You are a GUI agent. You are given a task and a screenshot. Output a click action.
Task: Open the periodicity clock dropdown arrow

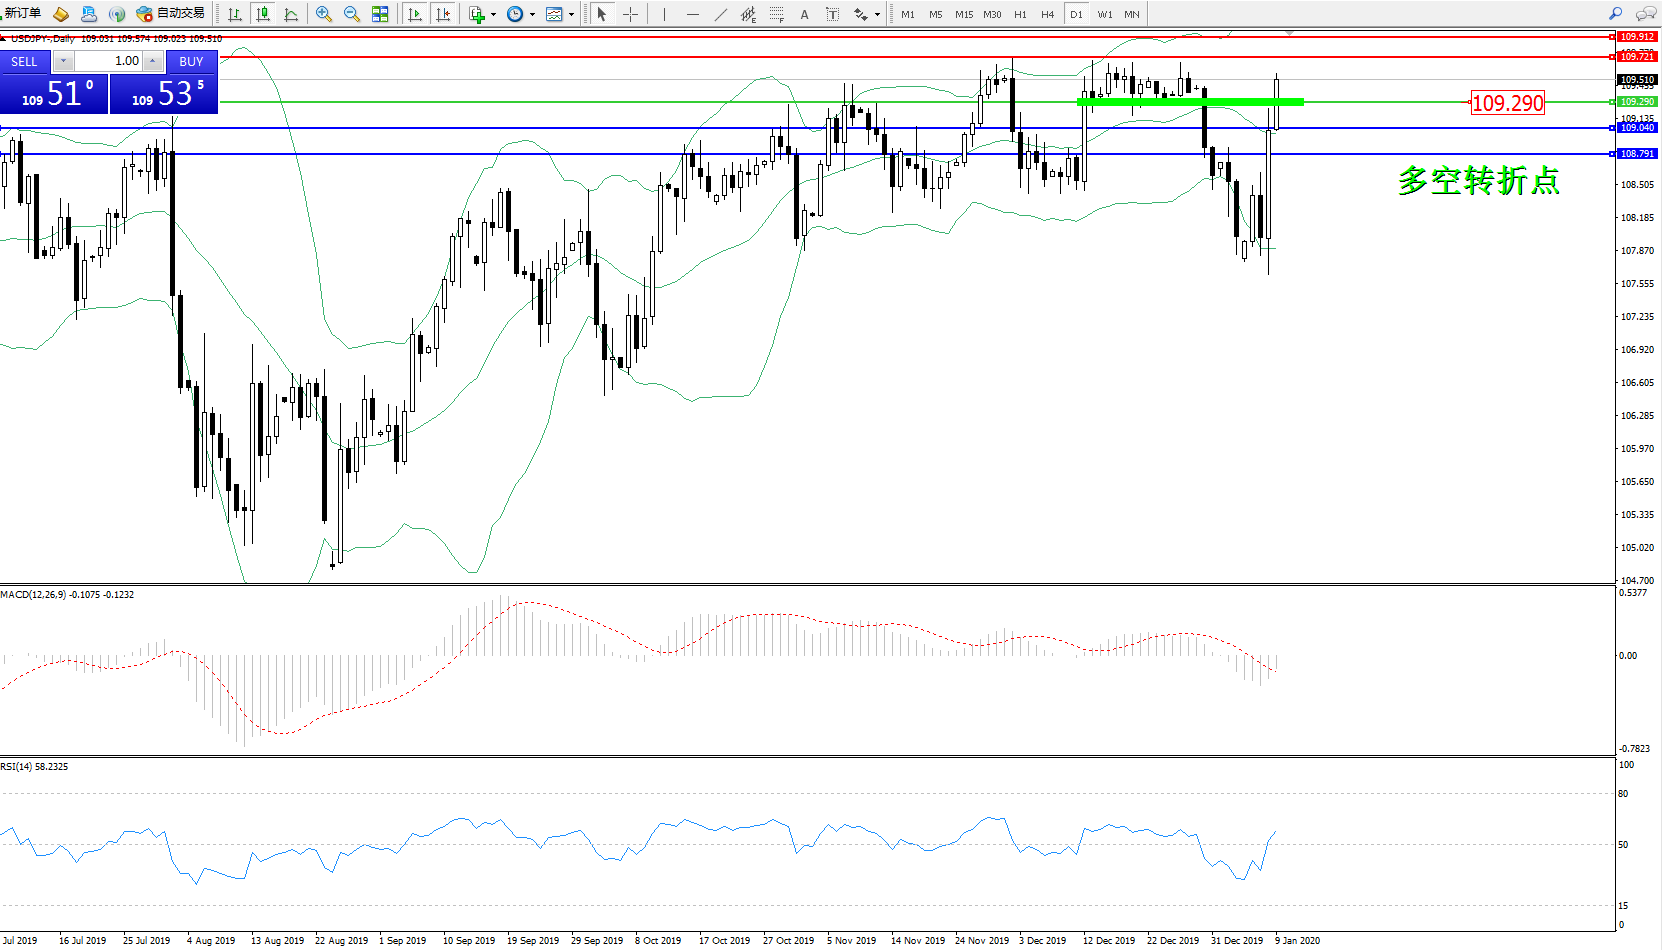point(532,15)
